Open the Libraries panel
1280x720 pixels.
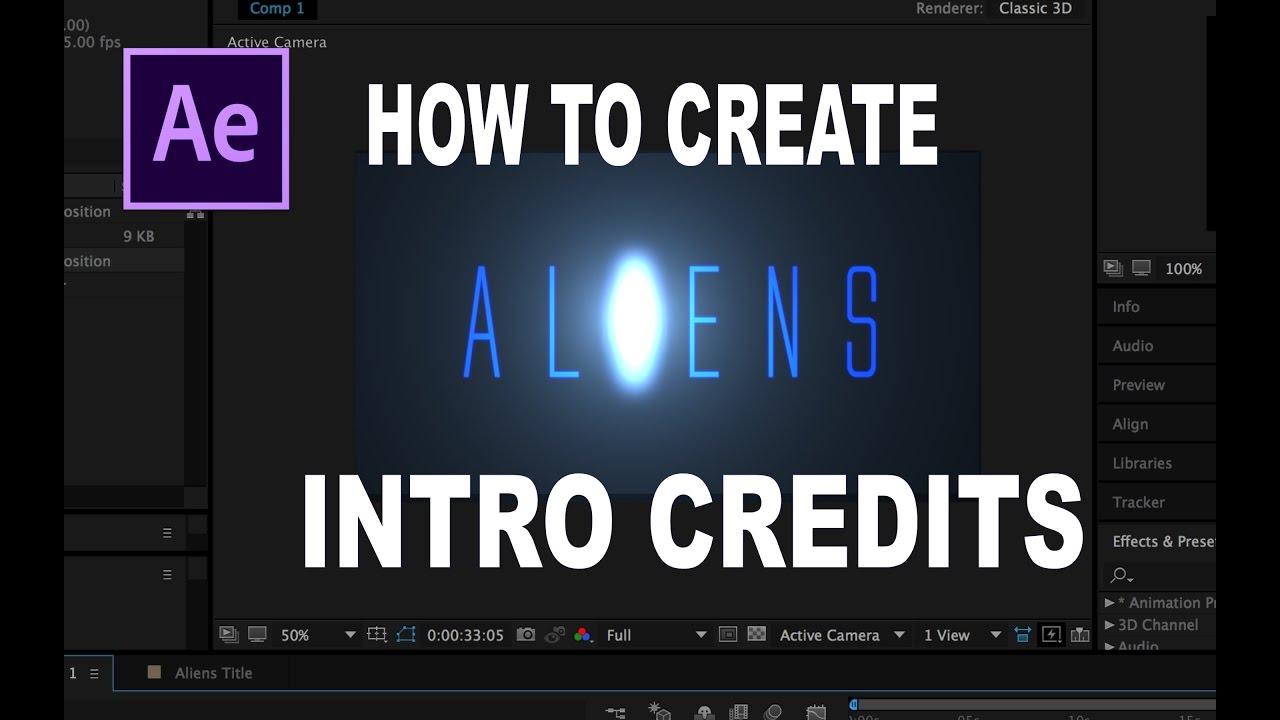1142,463
